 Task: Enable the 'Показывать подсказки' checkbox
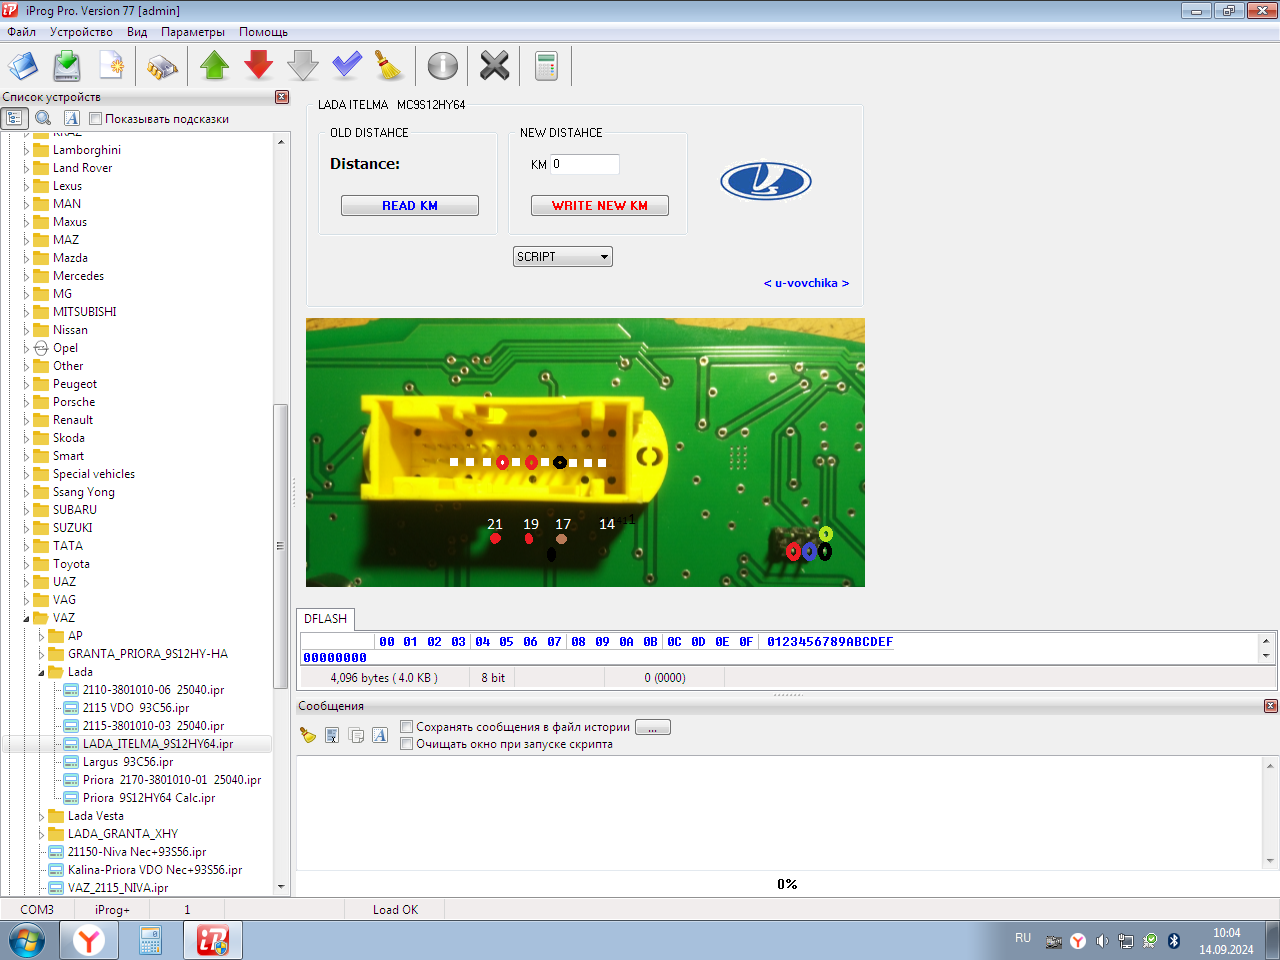96,119
